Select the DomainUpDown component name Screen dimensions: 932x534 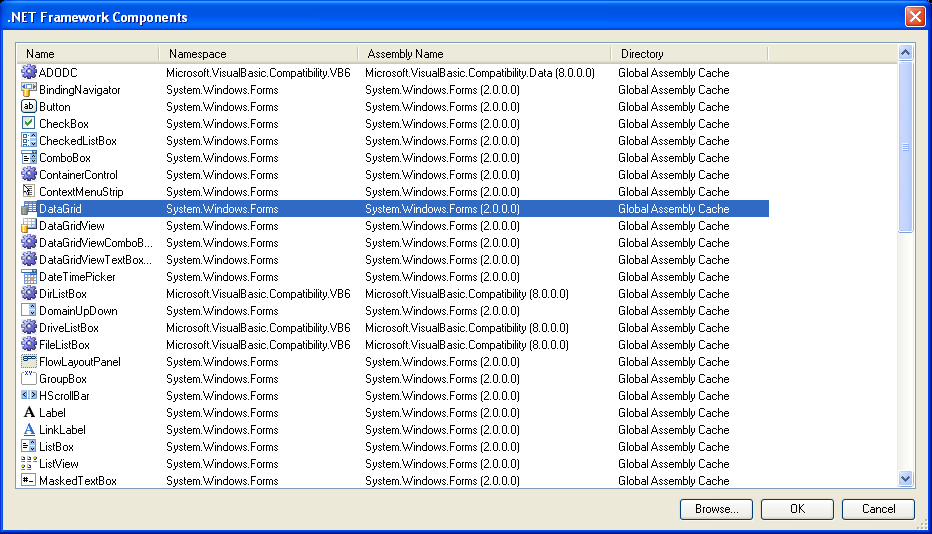click(x=78, y=311)
